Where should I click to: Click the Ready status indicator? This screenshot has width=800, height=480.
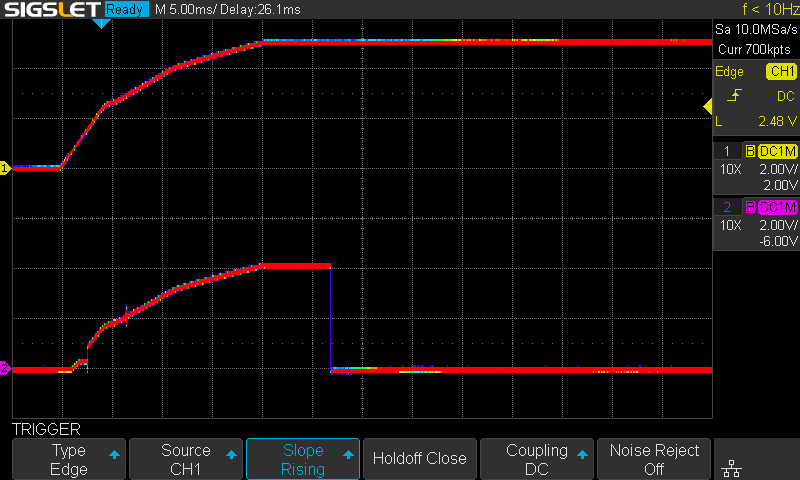(127, 9)
